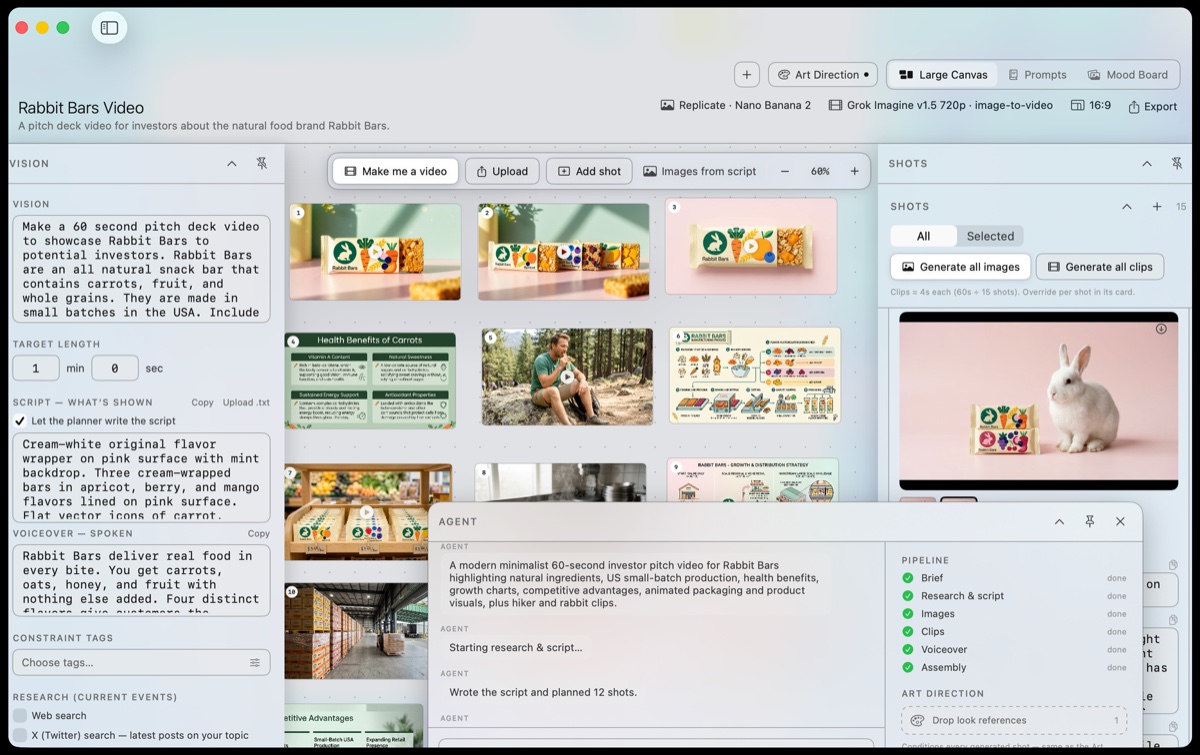1200x755 pixels.
Task: Edit the target length minutes field
Action: coord(36,368)
